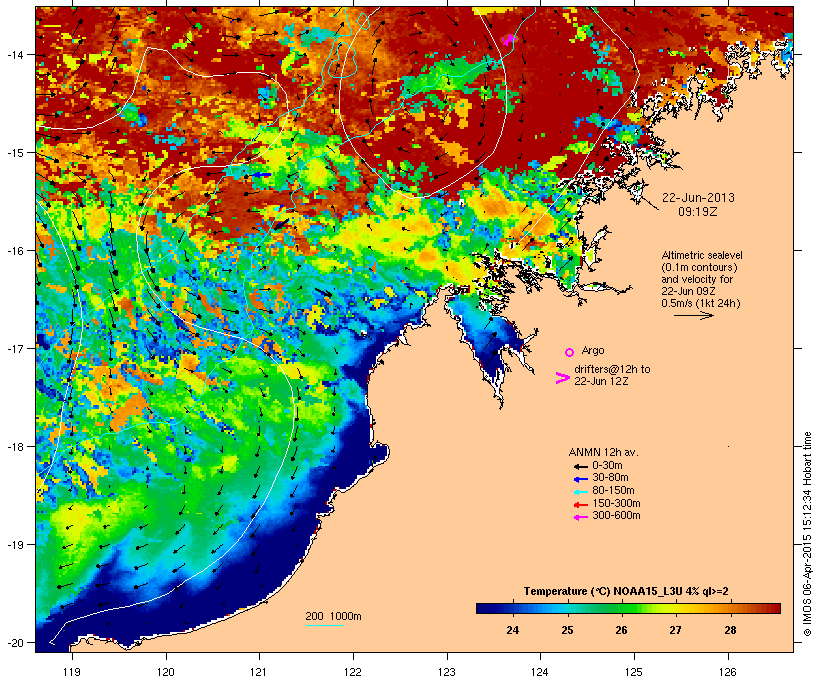Click the longitude axis label 125
820x680 pixels.
pos(634,672)
